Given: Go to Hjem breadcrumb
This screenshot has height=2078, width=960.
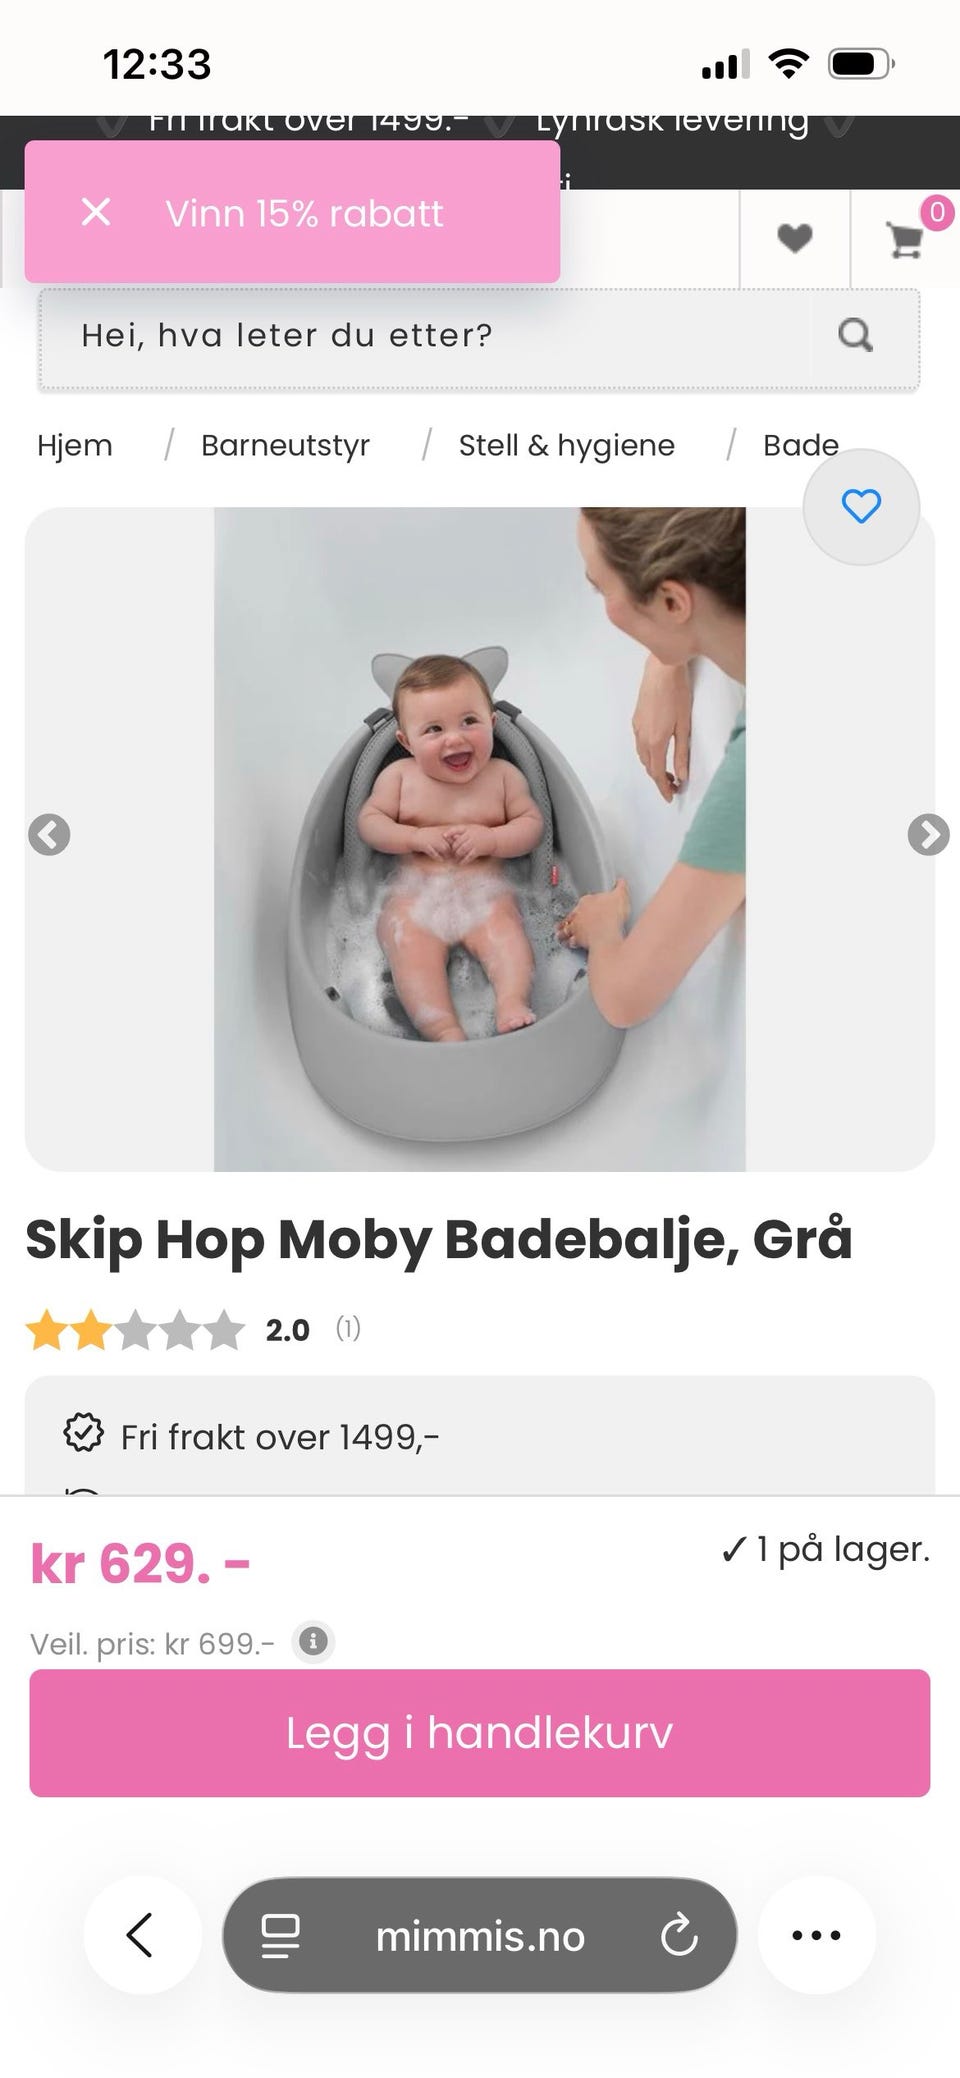Looking at the screenshot, I should (75, 445).
